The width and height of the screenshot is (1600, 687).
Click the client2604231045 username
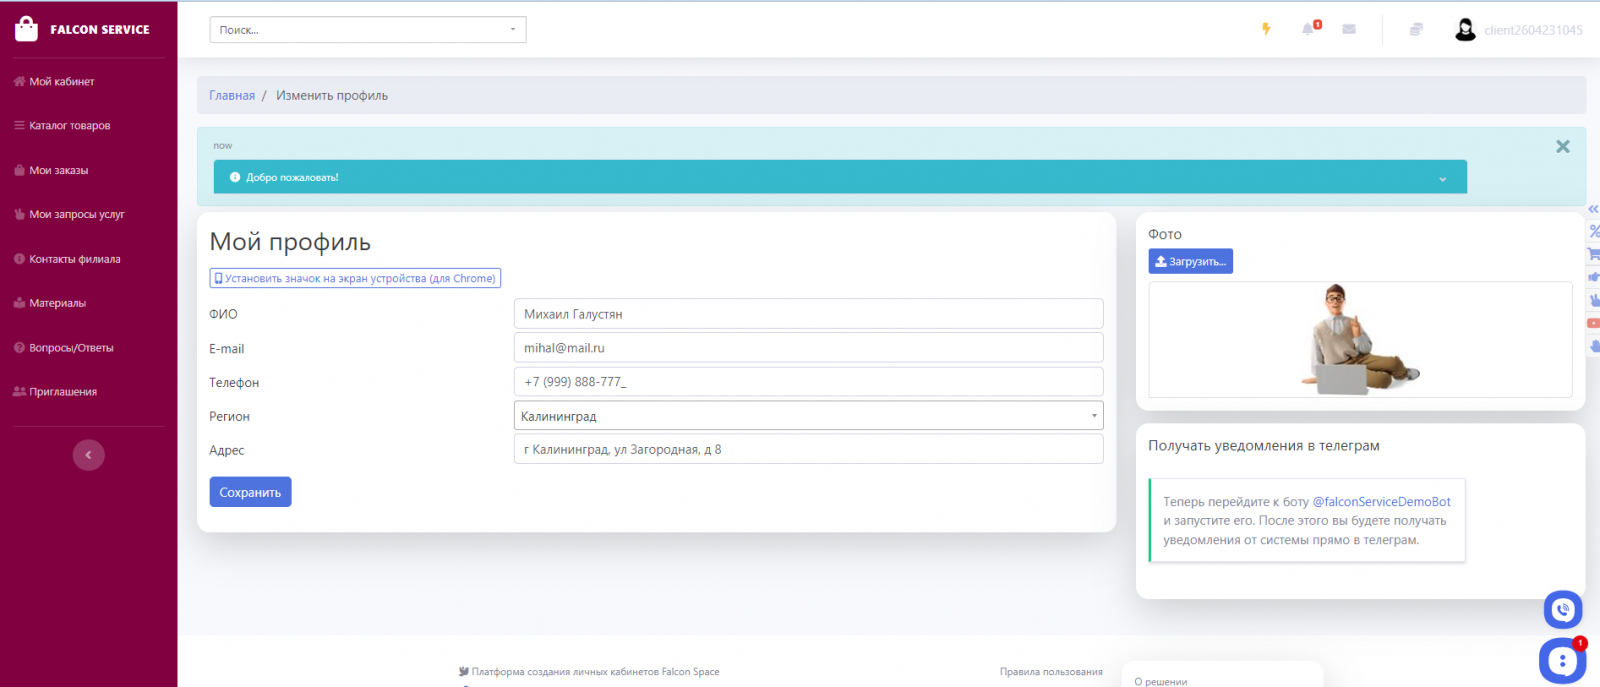point(1533,30)
